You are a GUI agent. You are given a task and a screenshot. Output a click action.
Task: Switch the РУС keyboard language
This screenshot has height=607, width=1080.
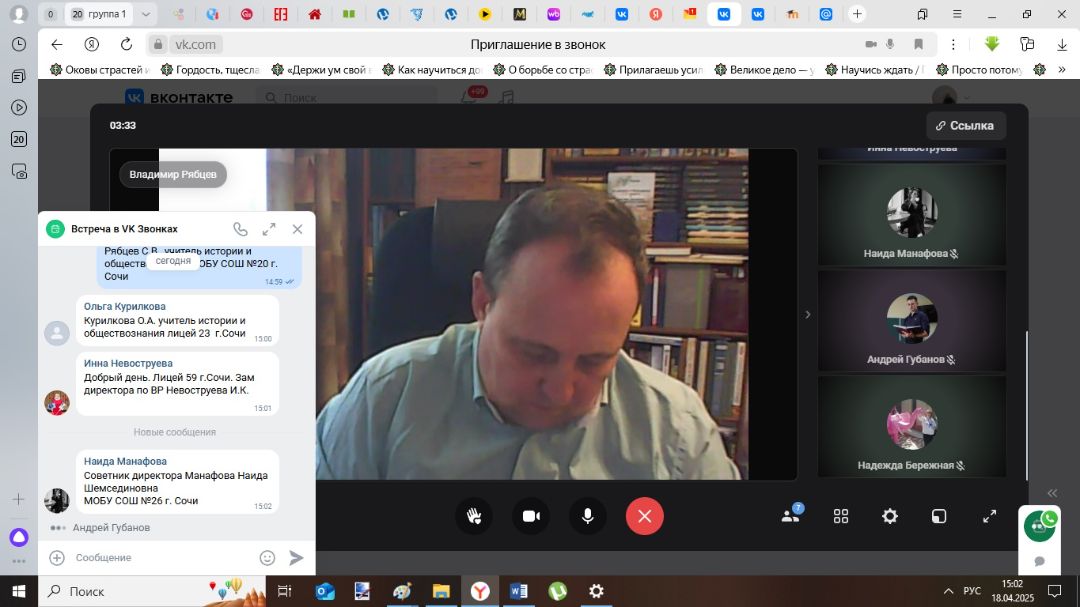click(x=972, y=591)
